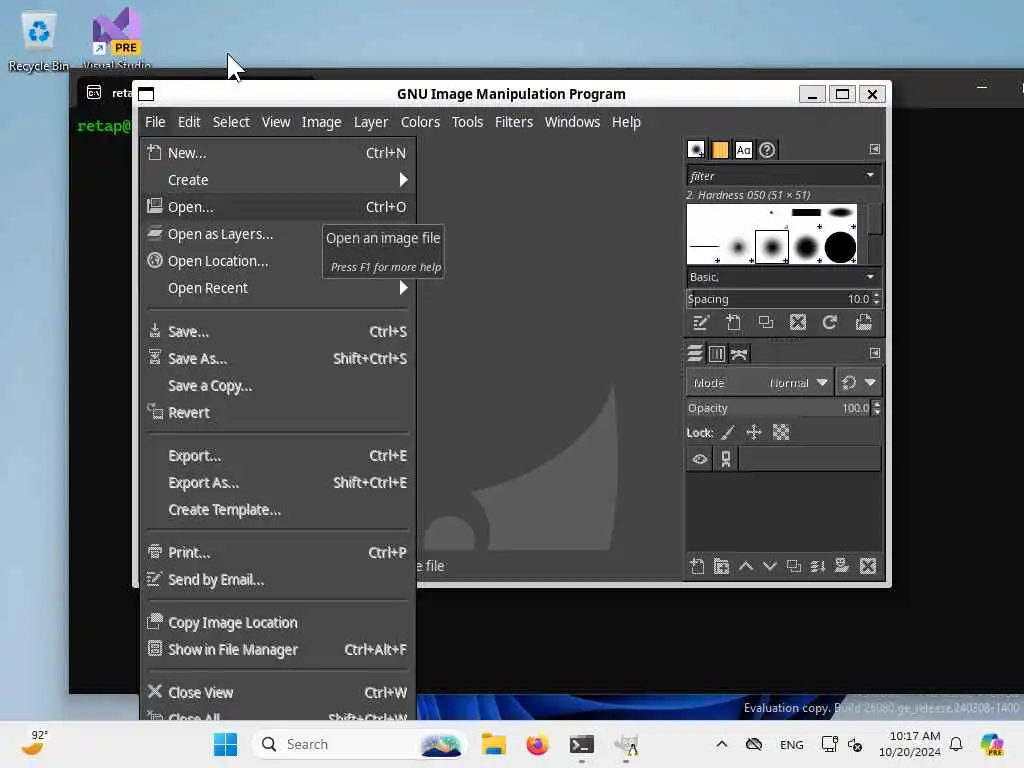Viewport: 1024px width, 768px height.
Task: Select the Hardness 050 brush thumbnail
Action: pyautogui.click(x=771, y=247)
